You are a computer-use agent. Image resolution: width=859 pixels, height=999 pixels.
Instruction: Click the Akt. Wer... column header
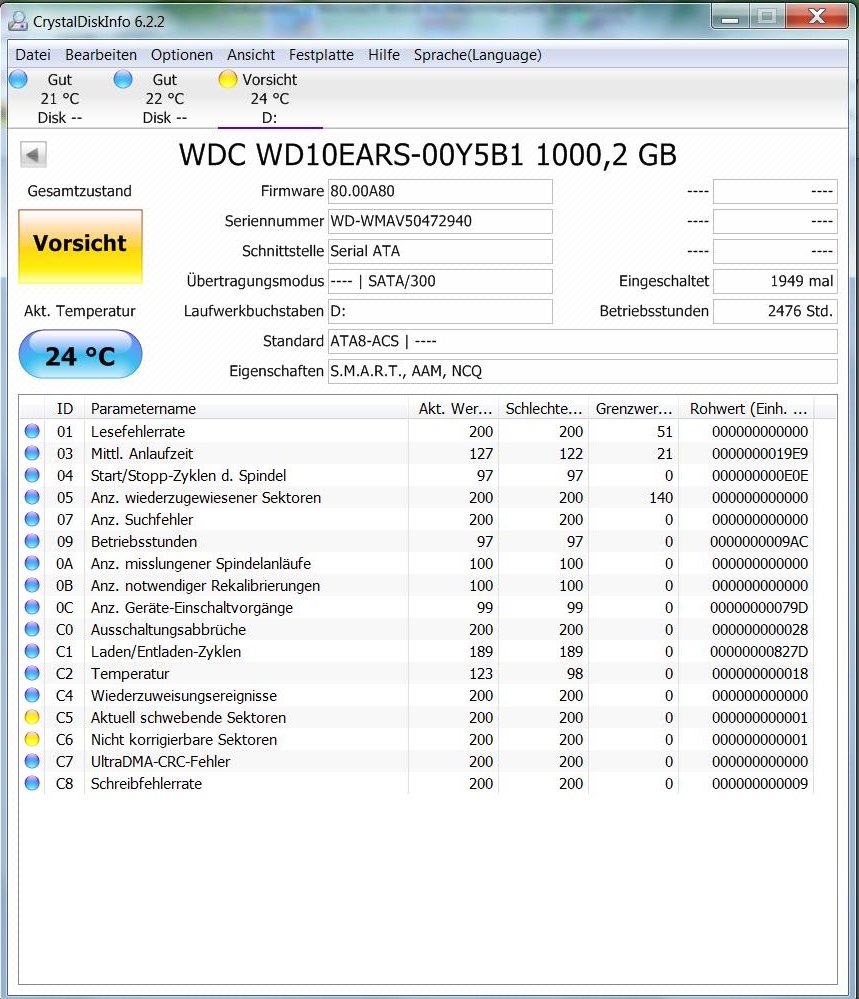pyautogui.click(x=454, y=408)
